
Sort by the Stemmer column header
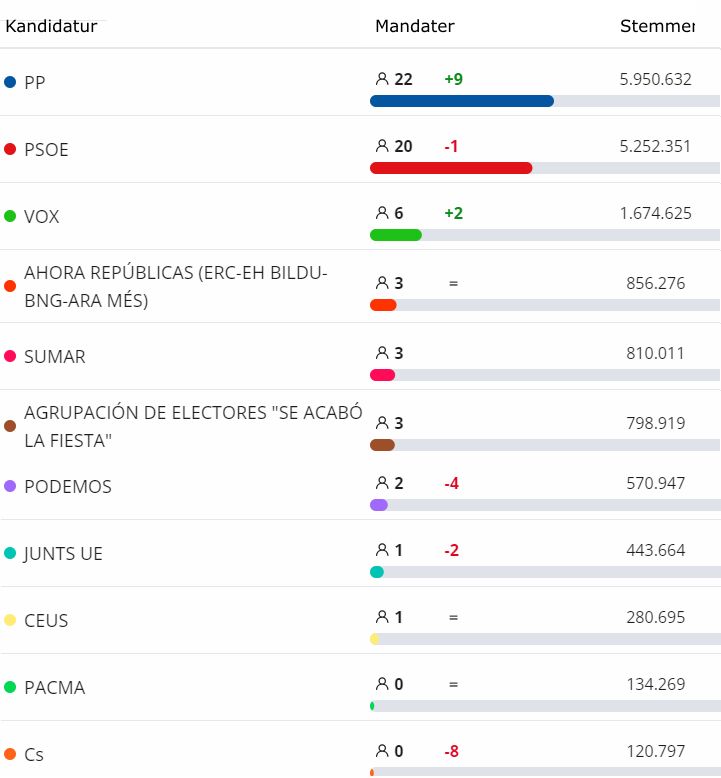[656, 26]
